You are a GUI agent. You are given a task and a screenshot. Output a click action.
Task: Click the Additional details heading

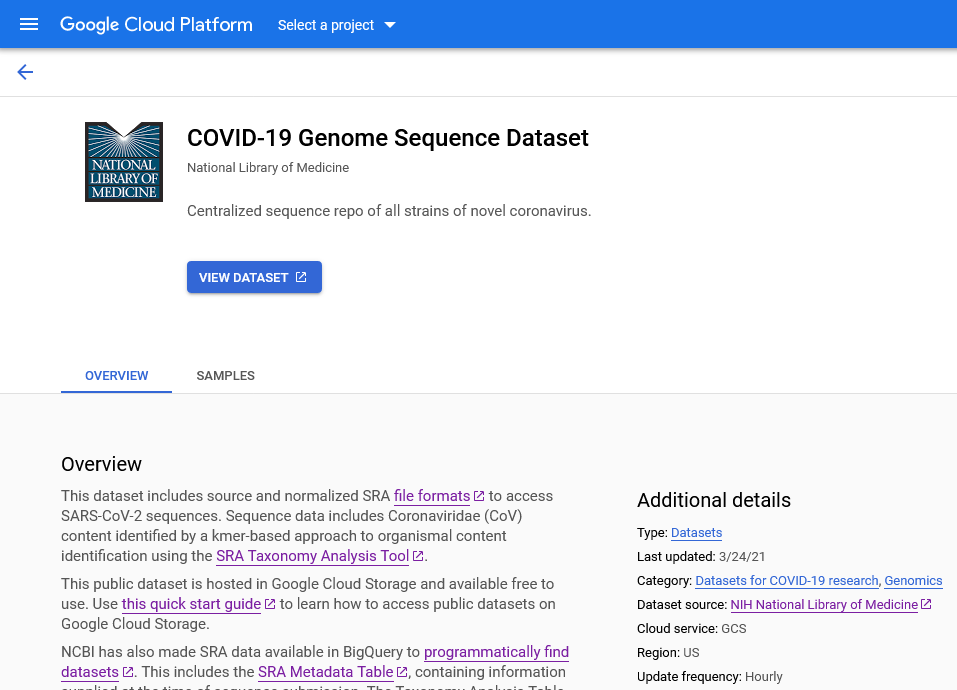coord(714,500)
